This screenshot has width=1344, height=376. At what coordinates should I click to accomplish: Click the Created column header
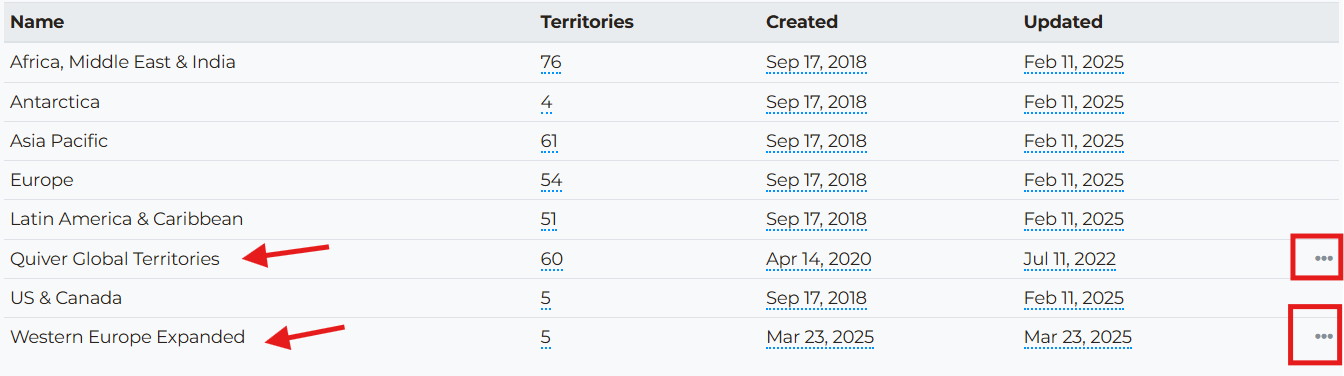pyautogui.click(x=802, y=22)
